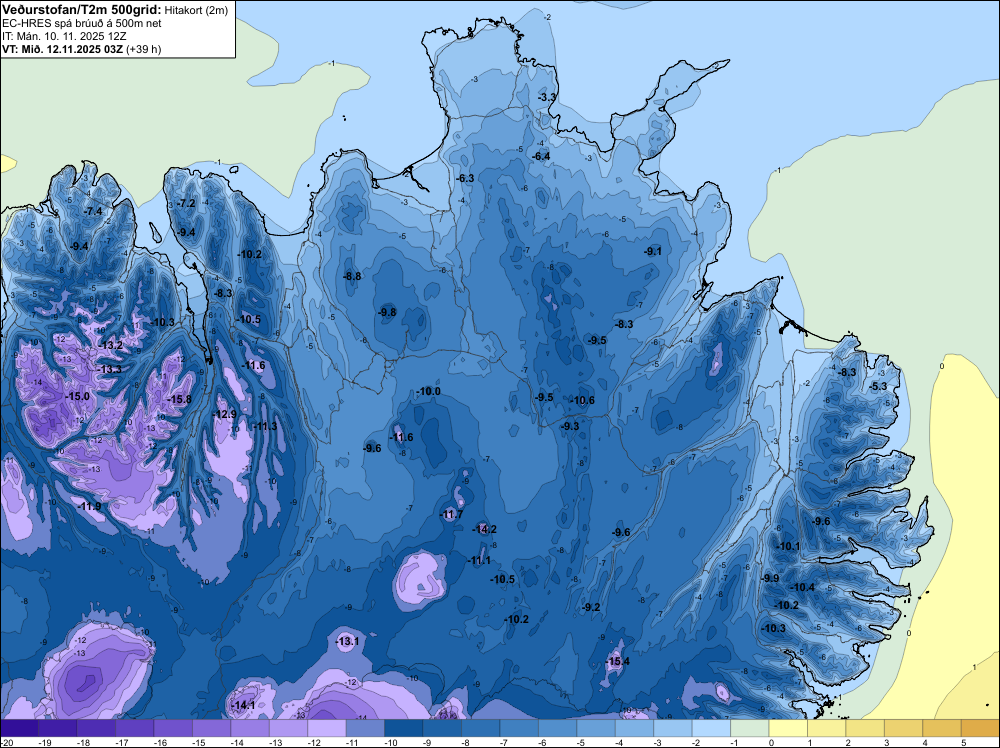Click the '-19' label on the legend bar
This screenshot has height=748, width=1000.
tap(44, 742)
